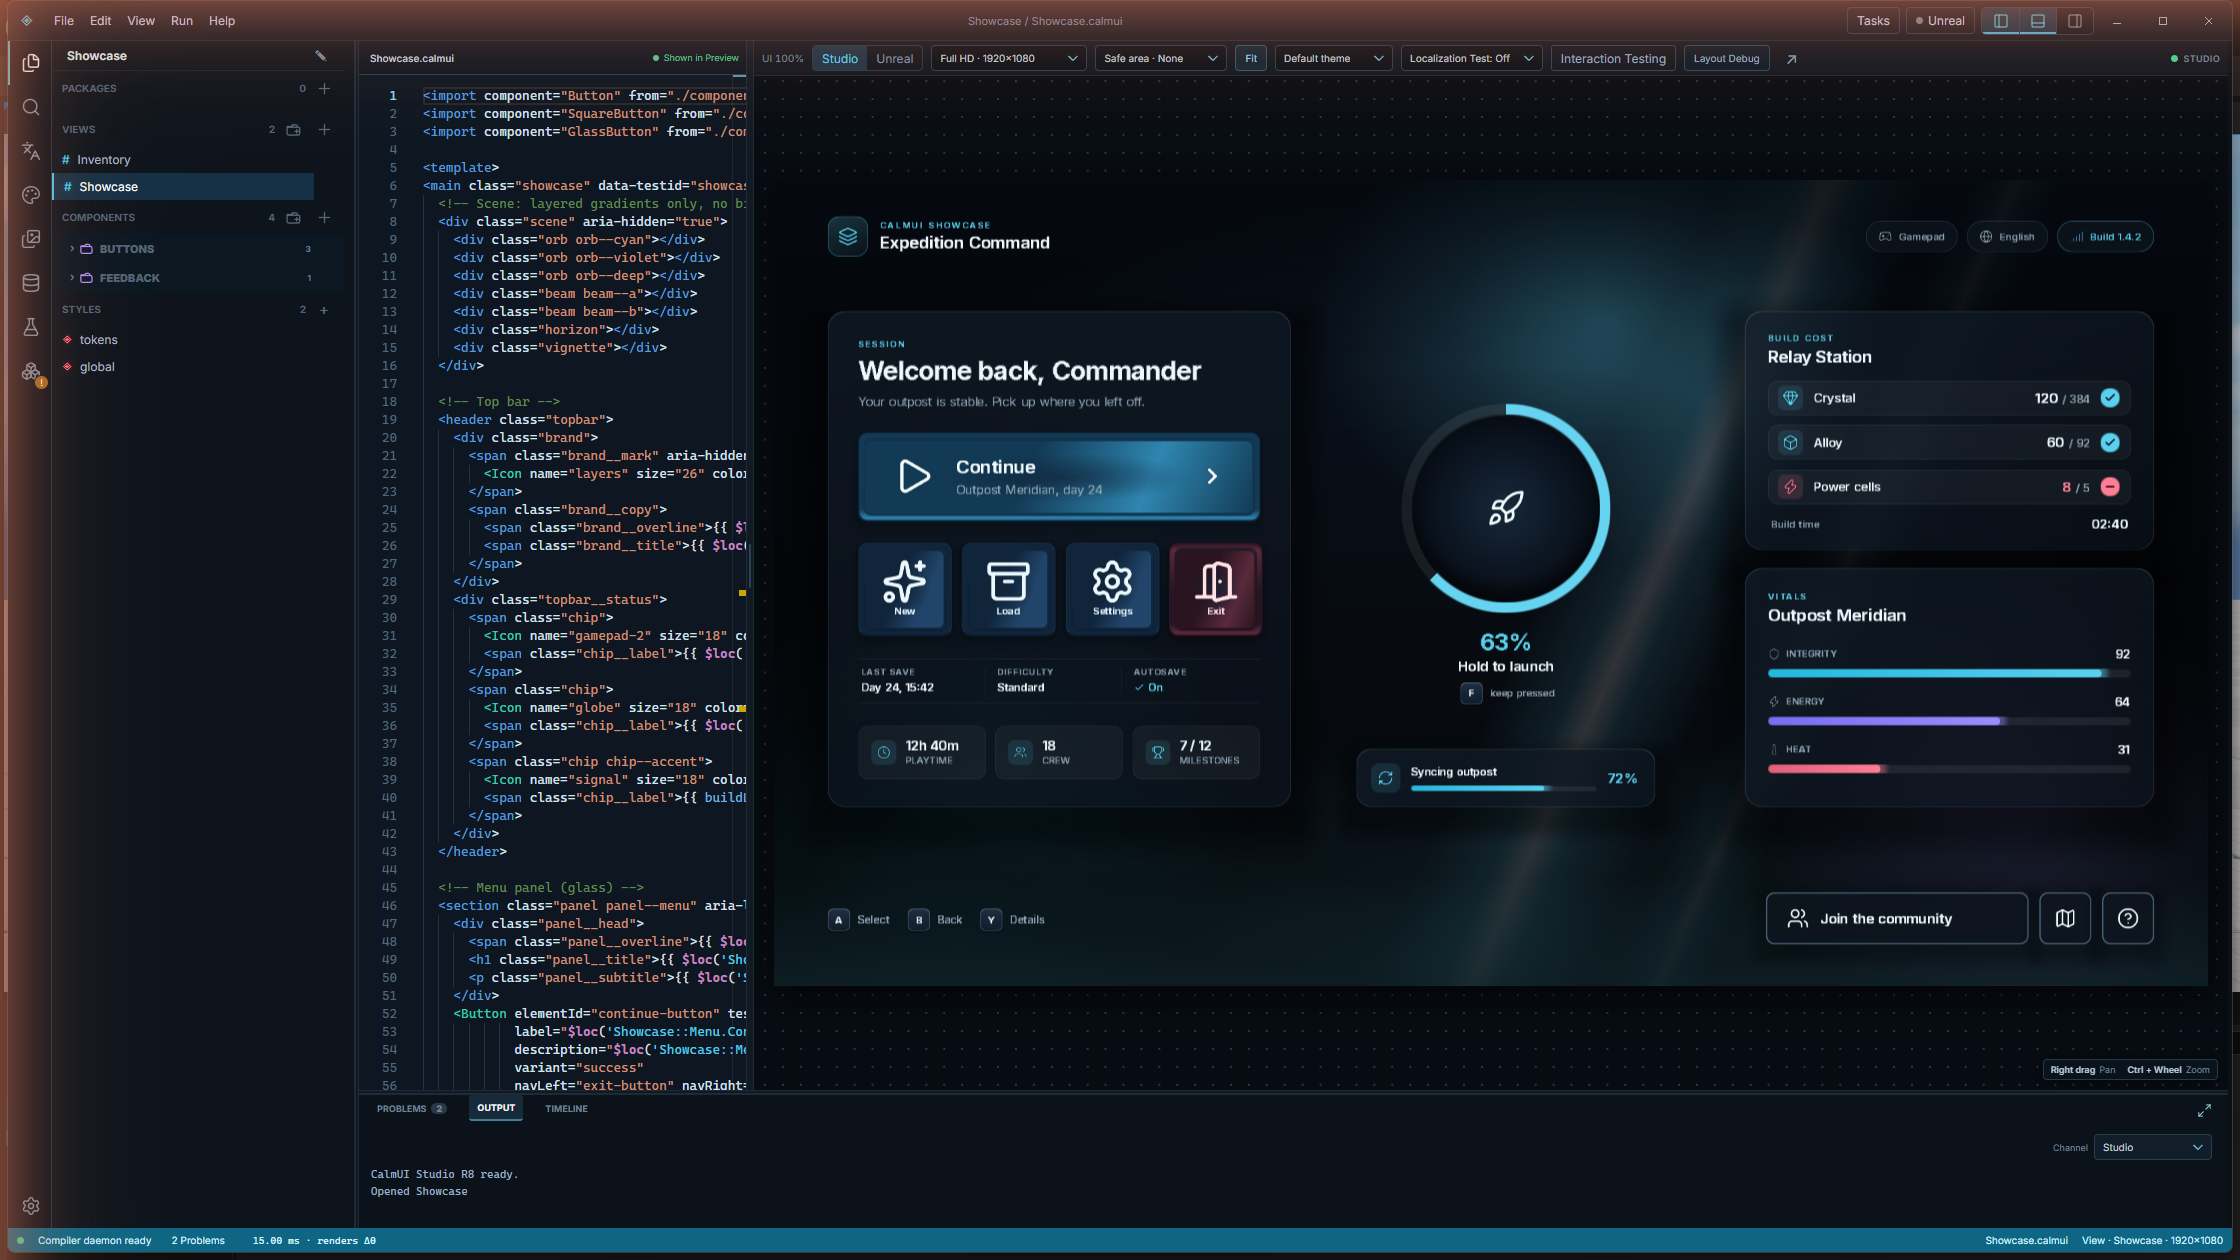Image resolution: width=2240 pixels, height=1260 pixels.
Task: Switch preview to Unreal mode tab
Action: coord(894,59)
